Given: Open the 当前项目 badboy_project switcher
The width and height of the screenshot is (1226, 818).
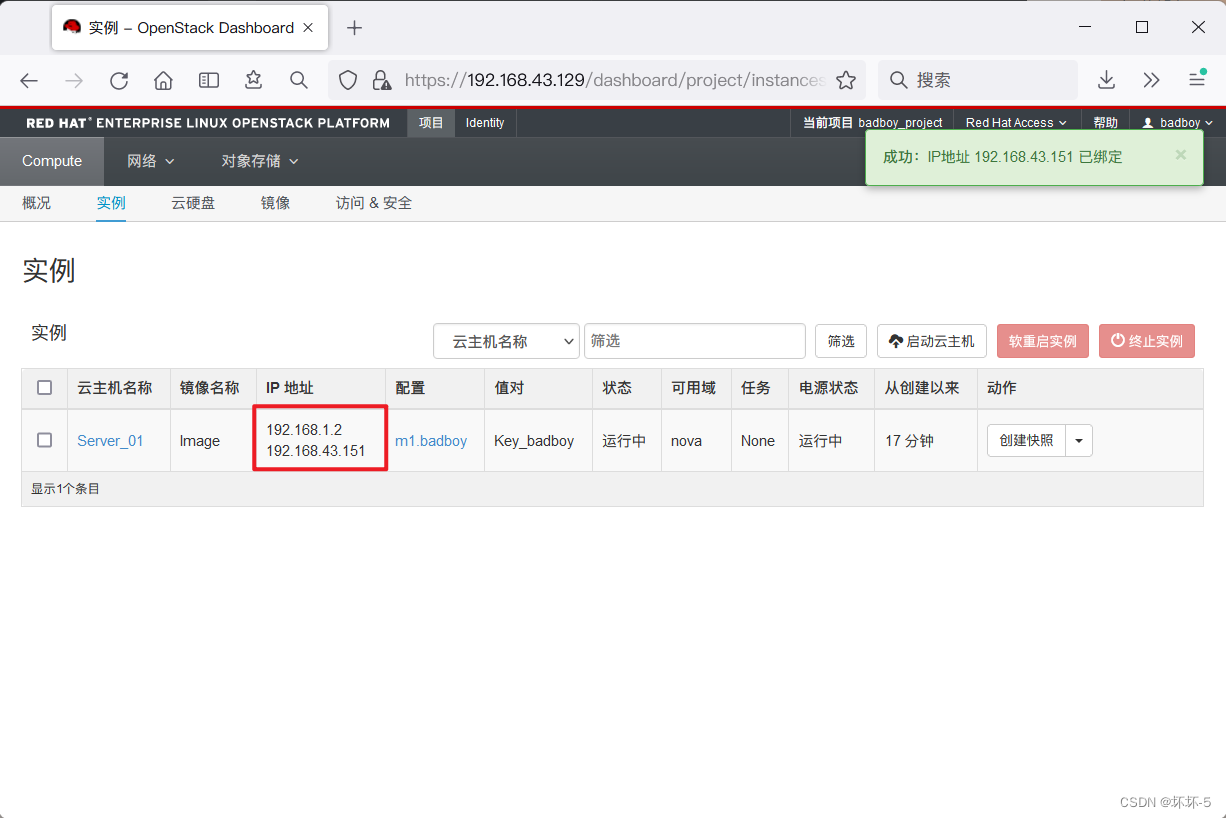Looking at the screenshot, I should (x=873, y=123).
